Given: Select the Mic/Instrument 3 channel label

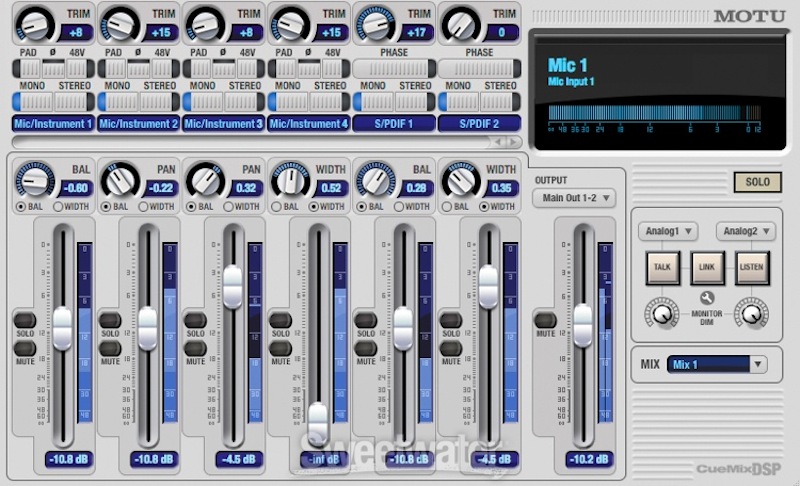Looking at the screenshot, I should tap(223, 123).
